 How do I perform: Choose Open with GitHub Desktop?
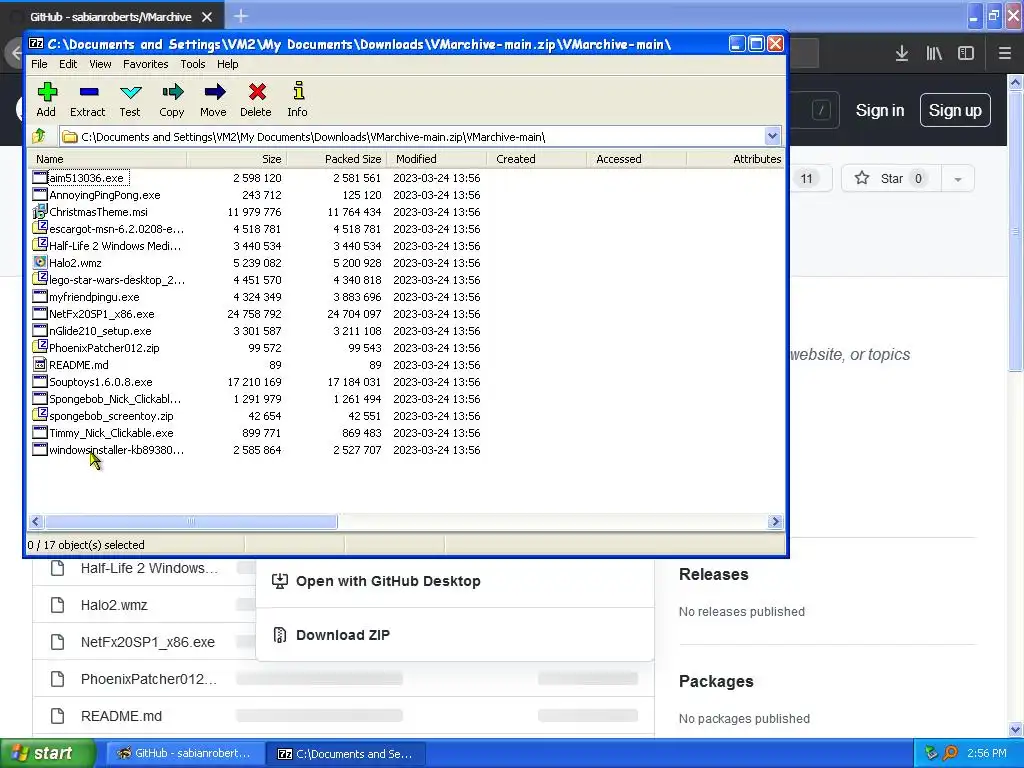(x=388, y=581)
